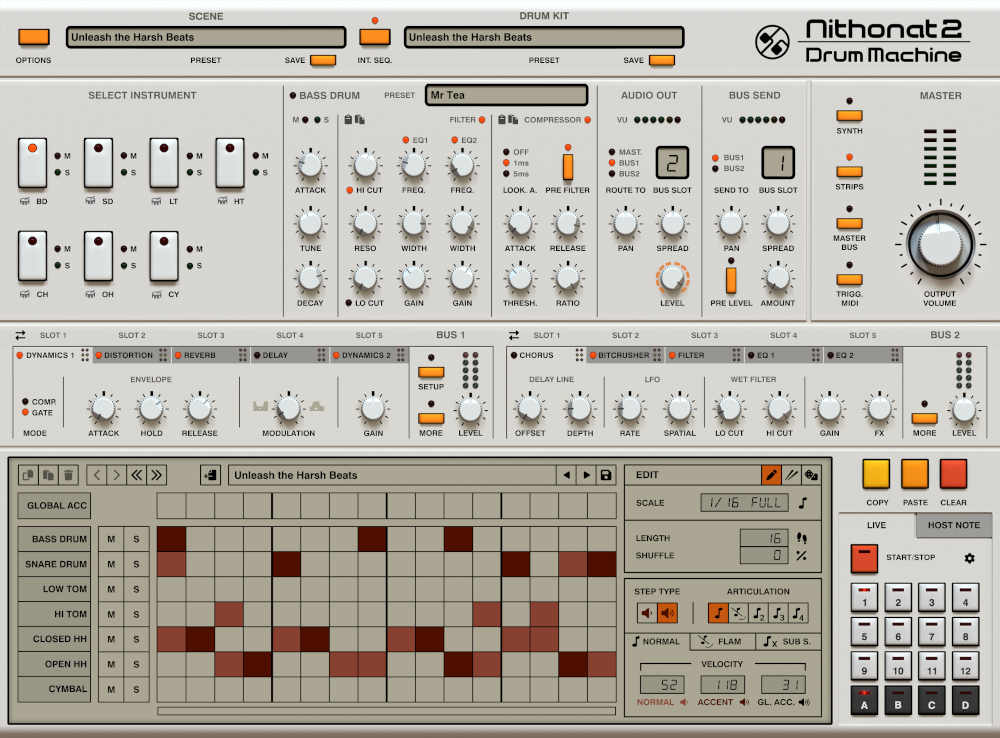Image resolution: width=1000 pixels, height=738 pixels.
Task: Select the loud speaker step type icon
Action: pos(665,612)
